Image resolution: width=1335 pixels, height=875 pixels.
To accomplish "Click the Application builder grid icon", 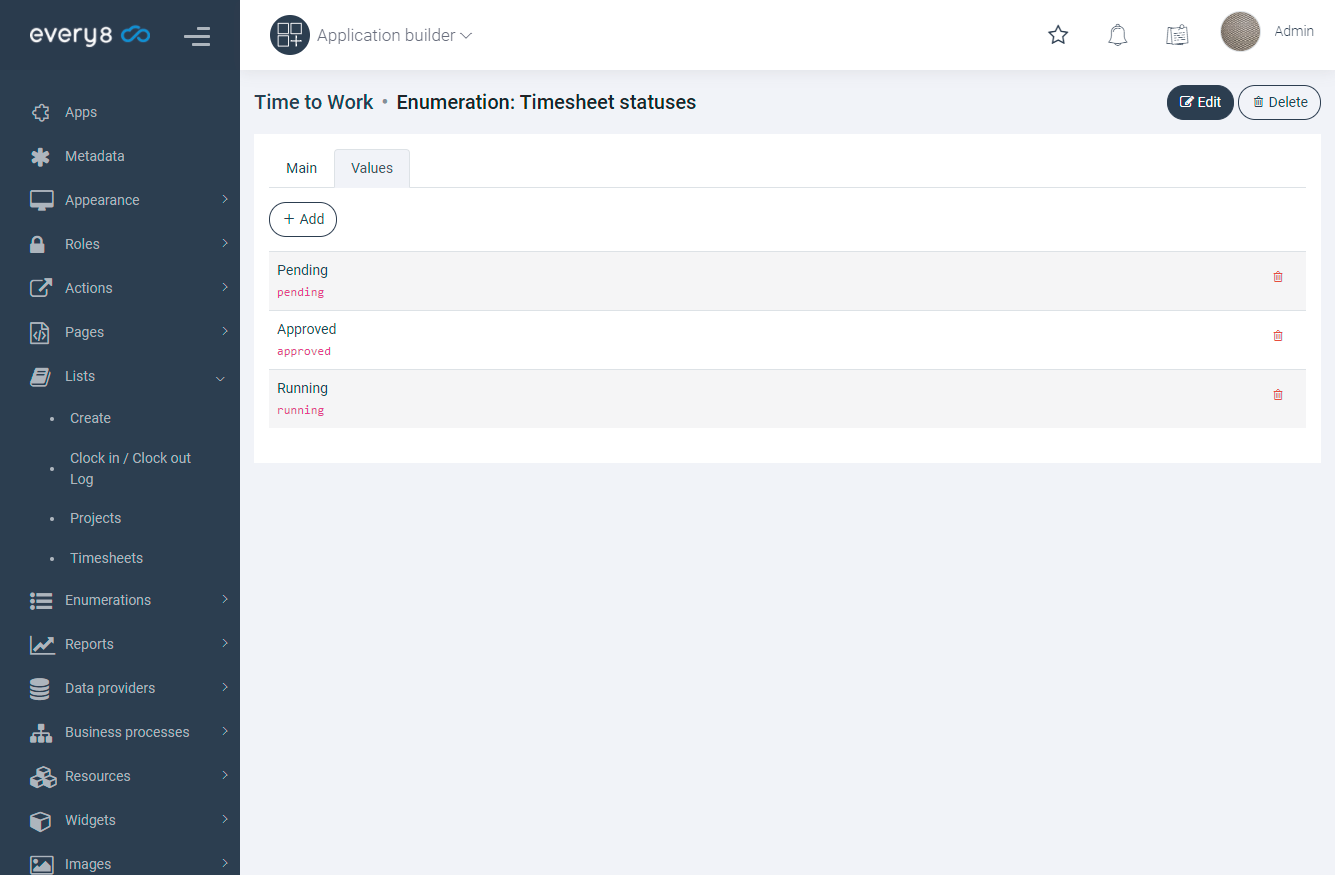I will (290, 35).
